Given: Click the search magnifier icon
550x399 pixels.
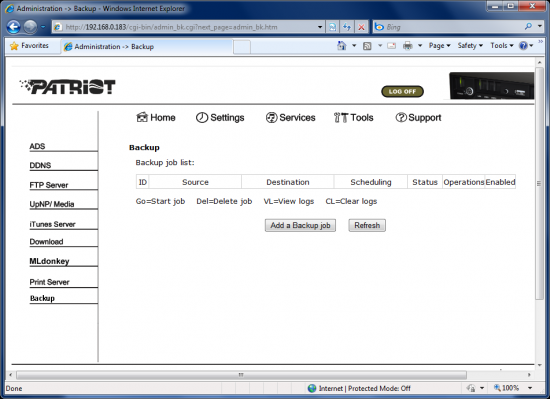Looking at the screenshot, I should point(528,26).
